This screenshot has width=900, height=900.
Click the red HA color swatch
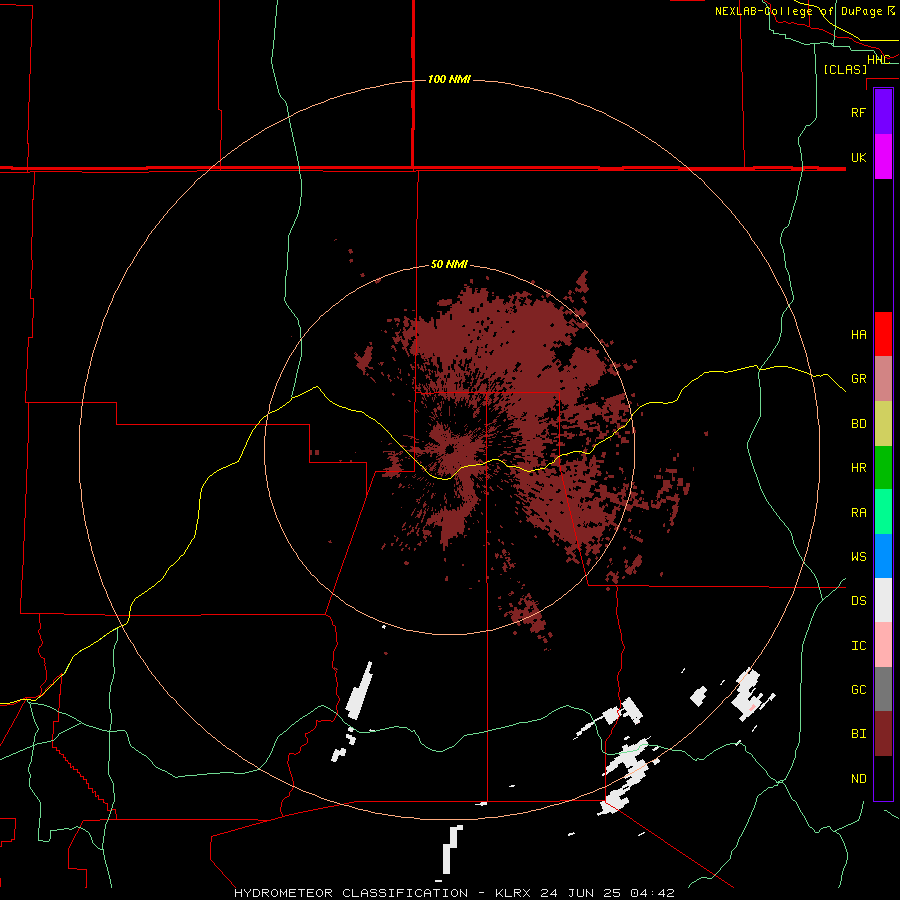(883, 334)
